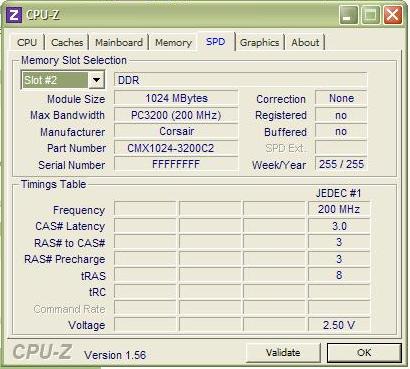Click the Validate button
This screenshot has width=410, height=369.
(x=283, y=353)
